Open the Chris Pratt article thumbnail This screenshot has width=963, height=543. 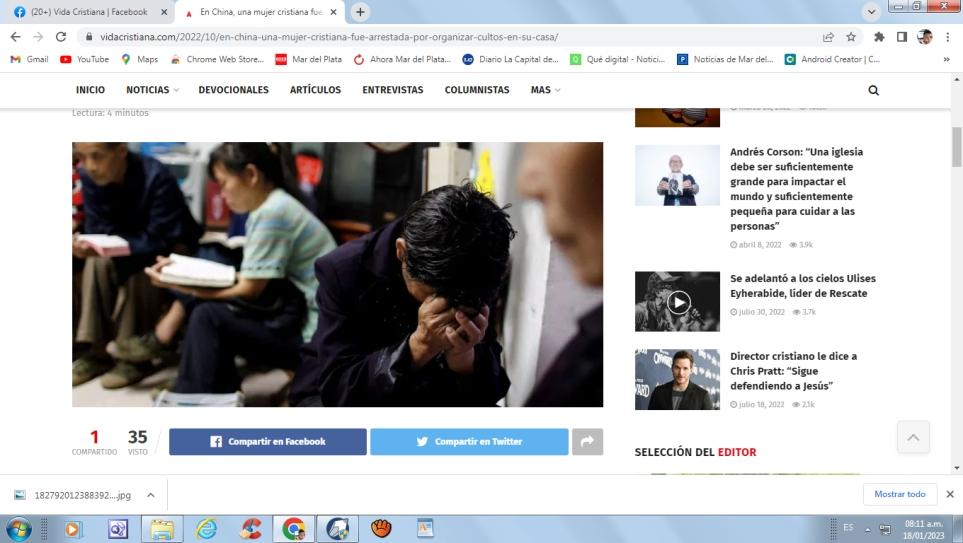pyautogui.click(x=677, y=380)
